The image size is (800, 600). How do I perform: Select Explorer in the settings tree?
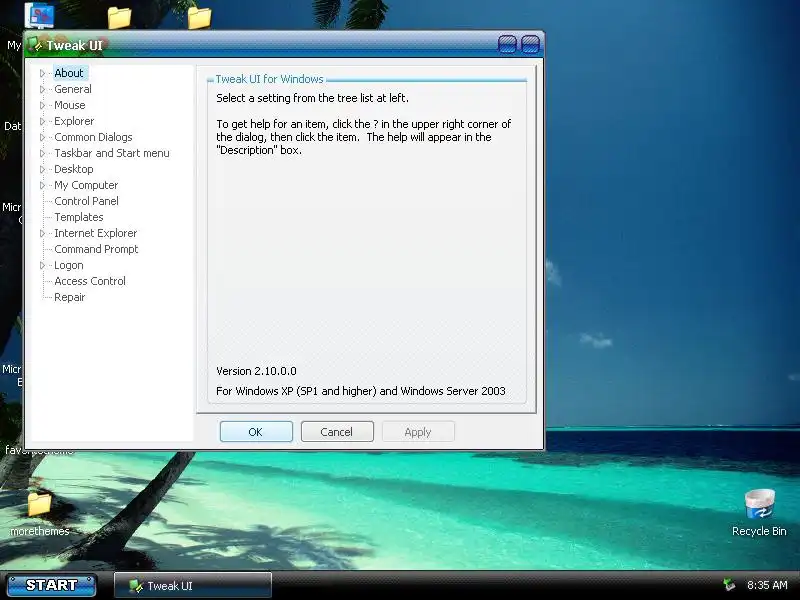point(74,121)
